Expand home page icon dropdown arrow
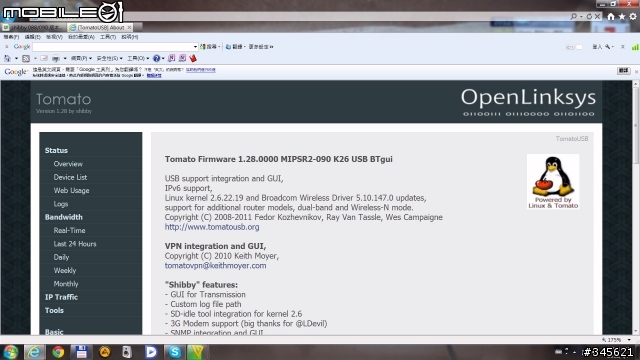The image size is (640, 360). [16, 58]
